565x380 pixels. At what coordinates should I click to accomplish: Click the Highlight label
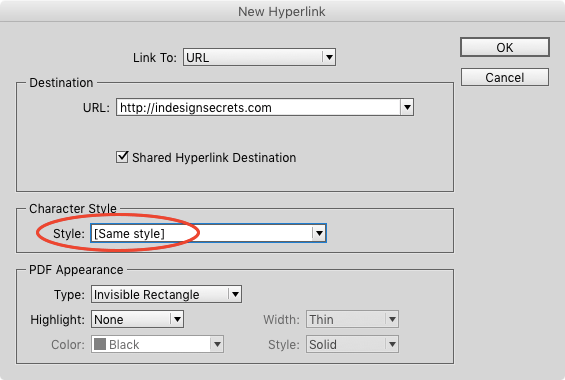[x=57, y=319]
